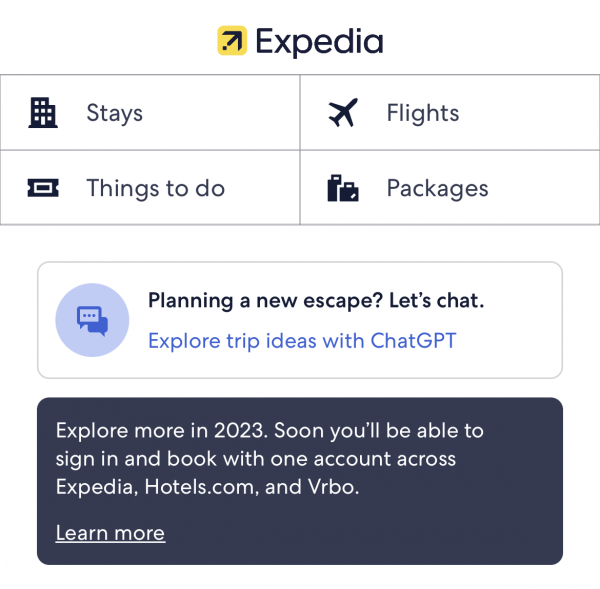This screenshot has width=600, height=589.
Task: Follow the Learn more link
Action: (110, 533)
